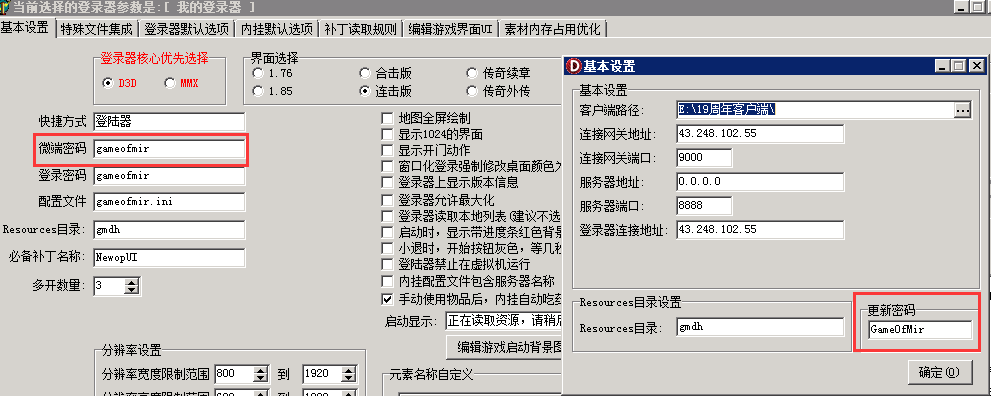The width and height of the screenshot is (991, 396).
Task: Toggle 登录器允许最大化 checkbox
Action: pyautogui.click(x=387, y=201)
